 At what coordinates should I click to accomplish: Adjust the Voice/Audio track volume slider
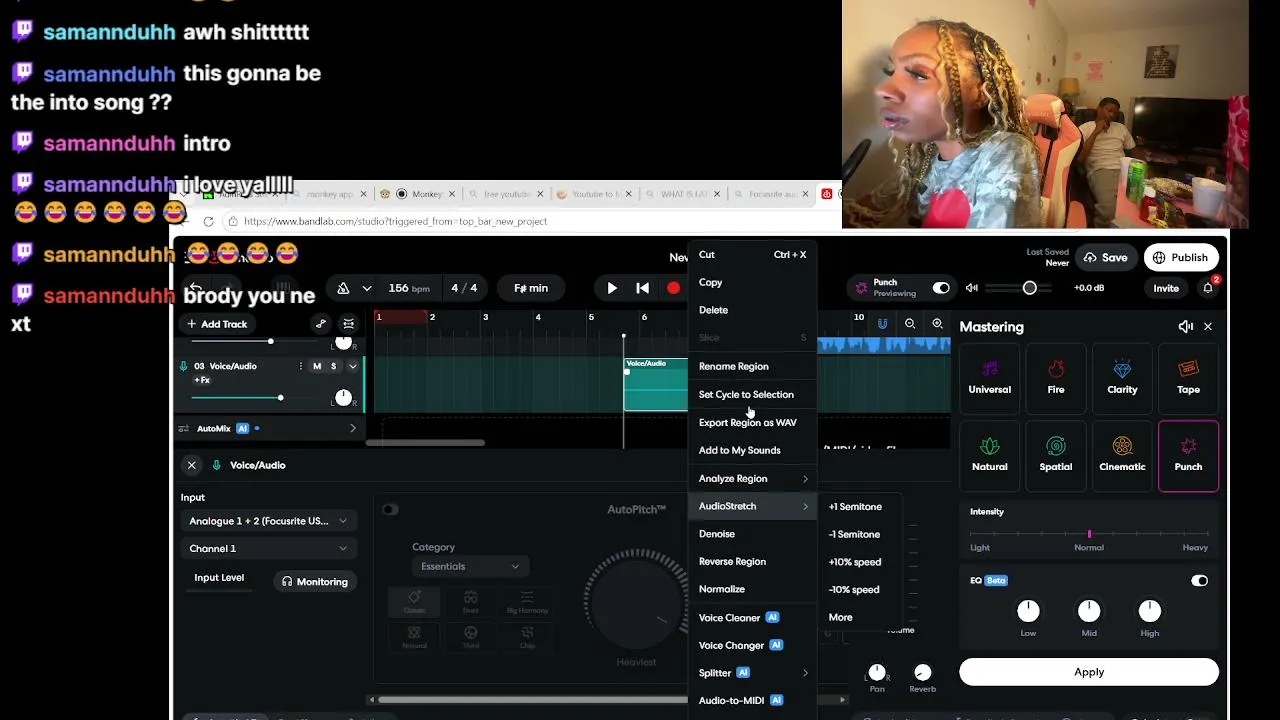click(237, 398)
